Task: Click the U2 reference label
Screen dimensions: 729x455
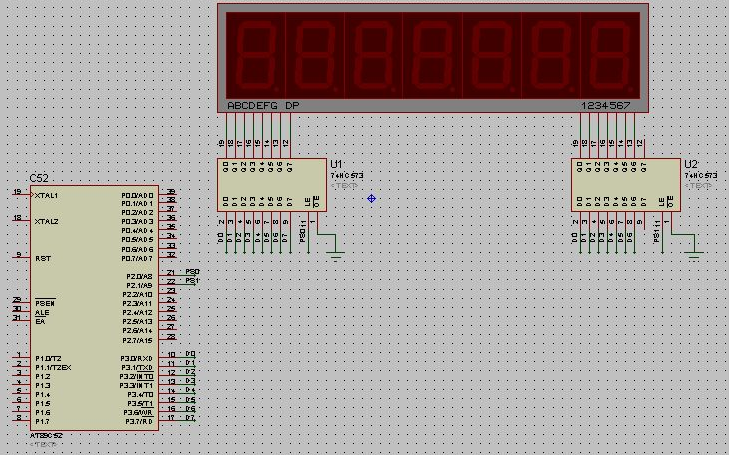Action: [x=691, y=164]
